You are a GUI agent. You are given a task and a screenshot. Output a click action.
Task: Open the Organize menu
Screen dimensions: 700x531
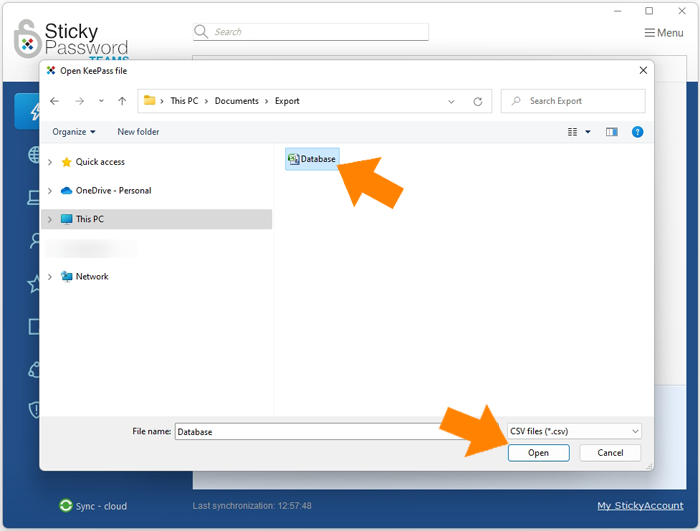coord(74,132)
